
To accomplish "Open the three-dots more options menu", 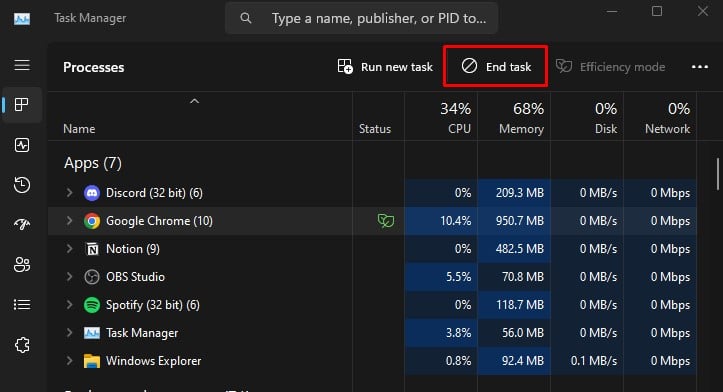I will 699,67.
